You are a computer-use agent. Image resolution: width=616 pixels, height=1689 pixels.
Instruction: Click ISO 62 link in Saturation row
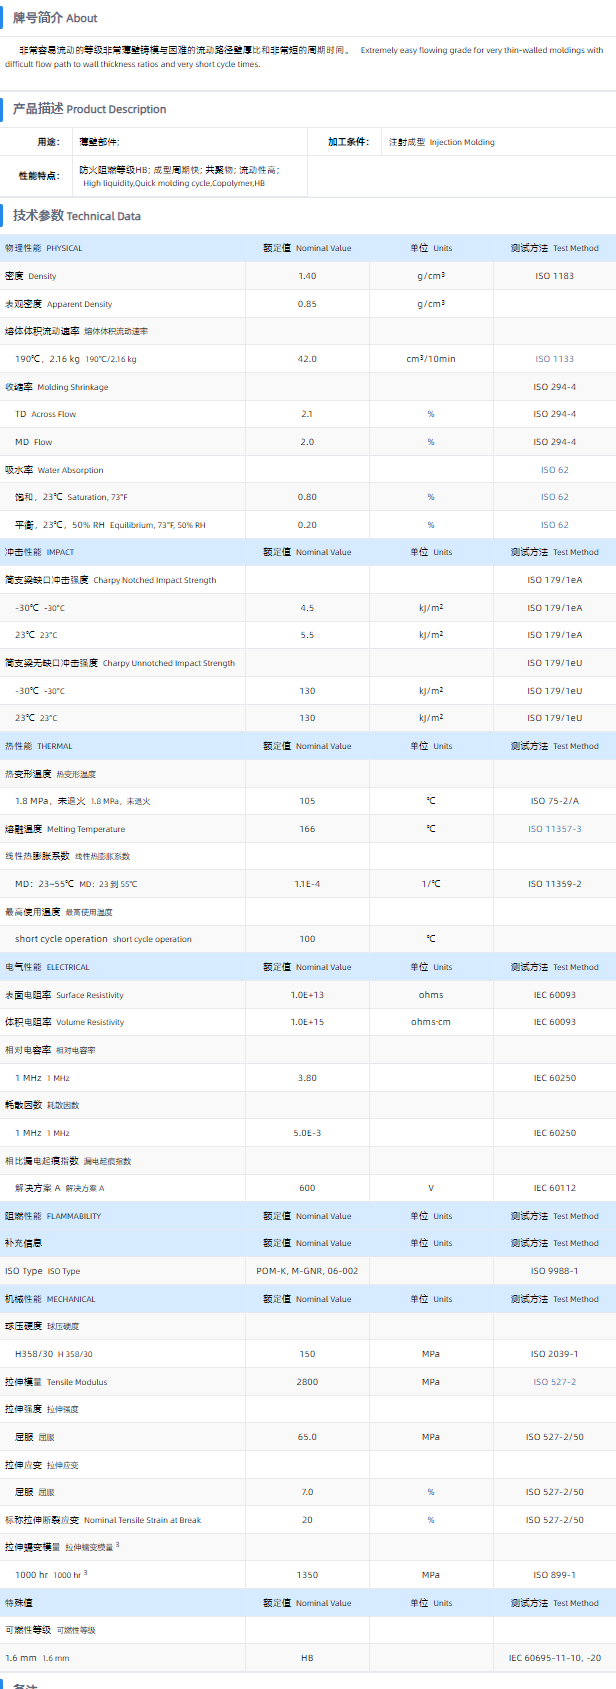[x=554, y=497]
